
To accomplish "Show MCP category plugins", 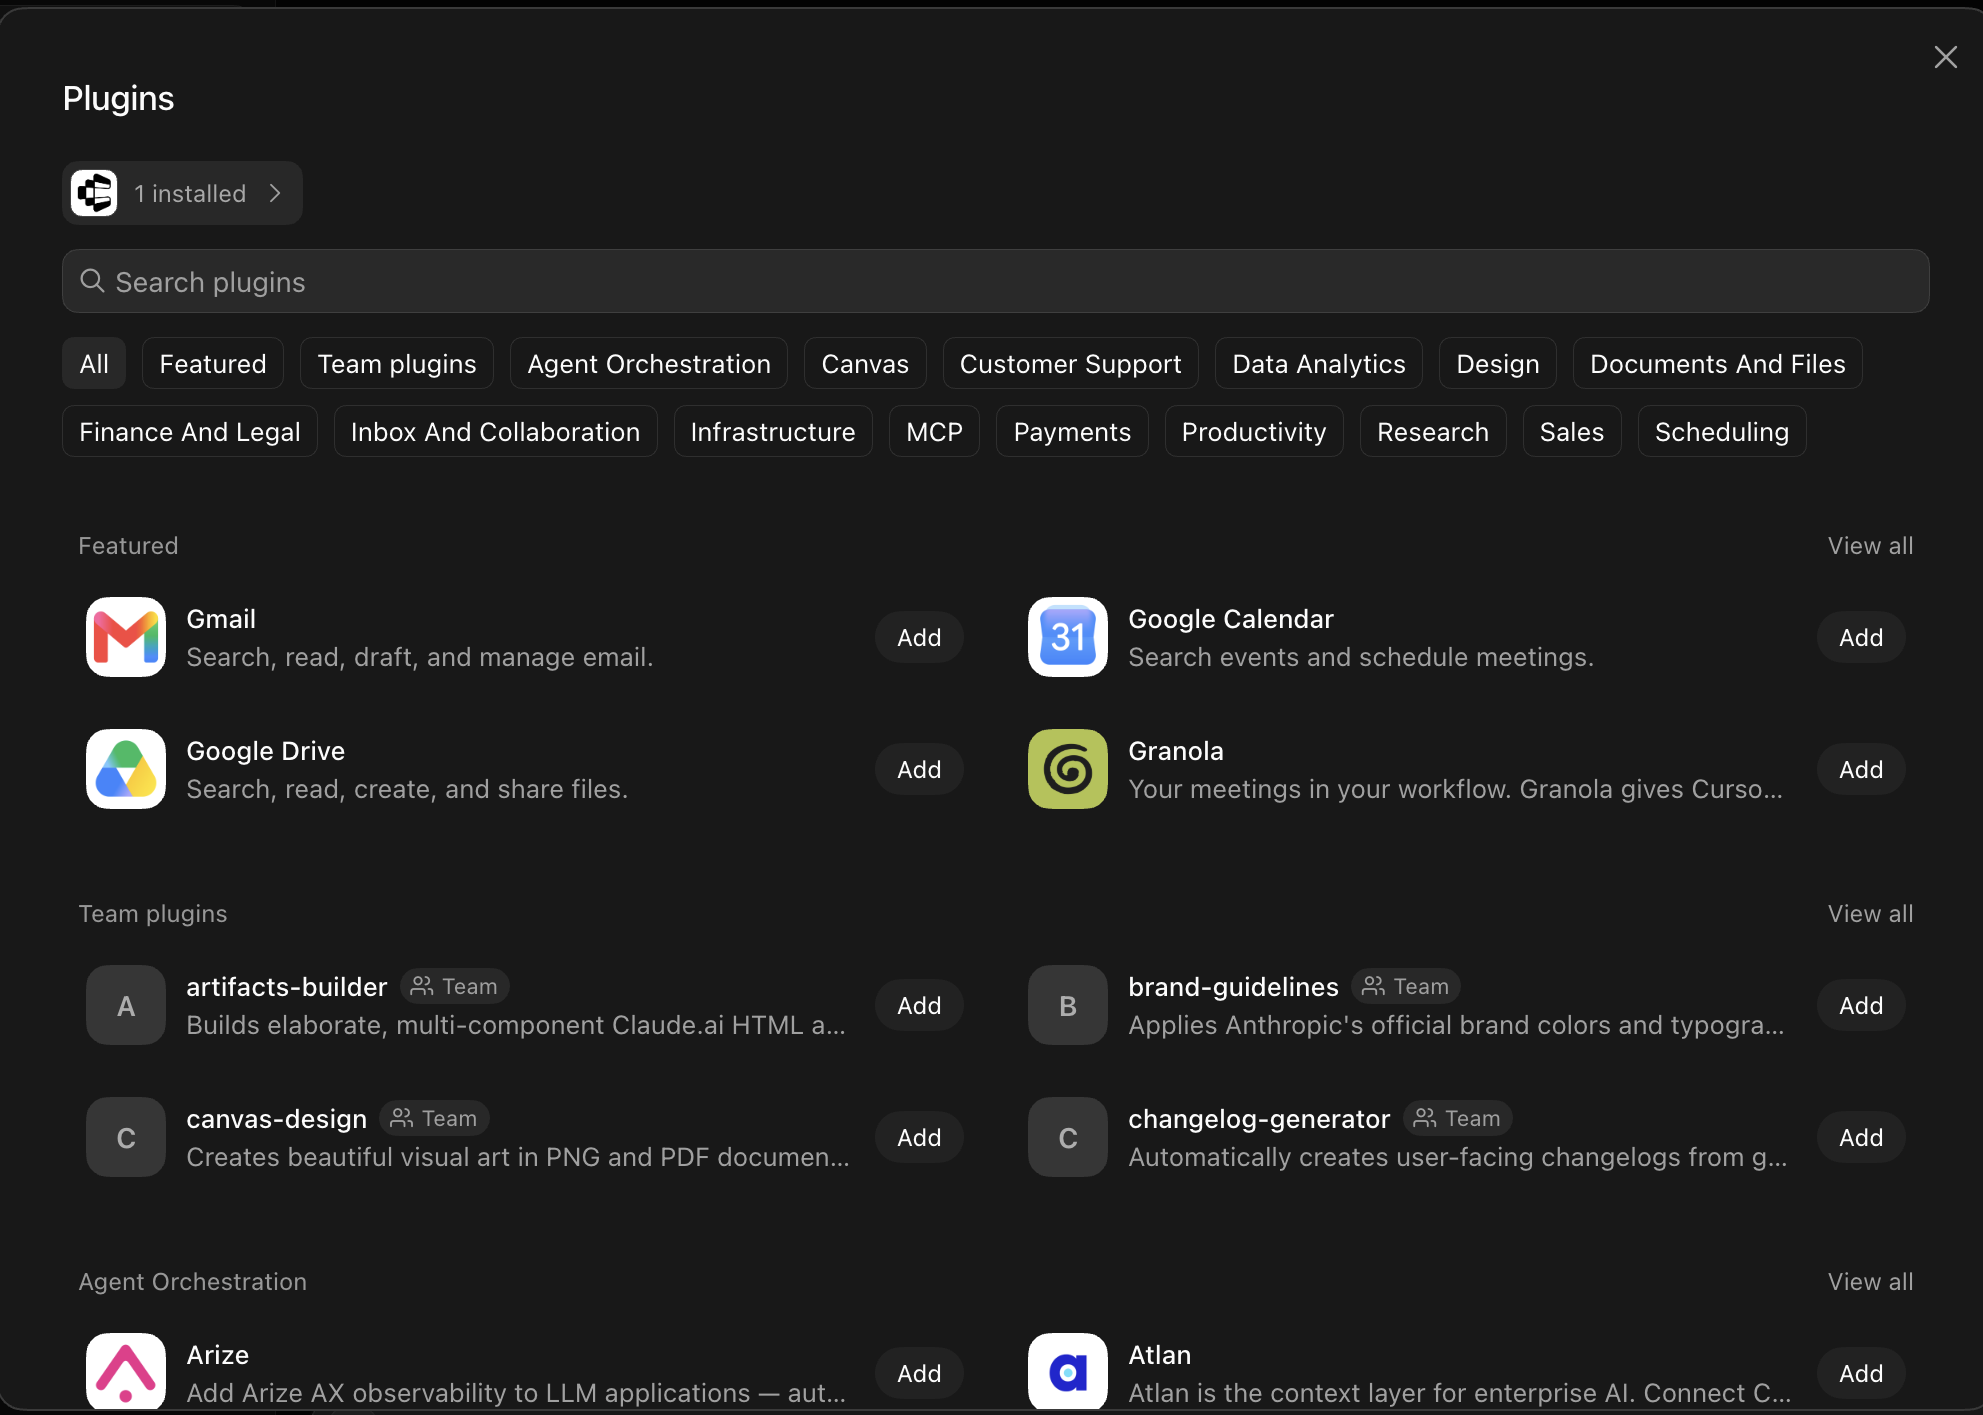I will (934, 431).
